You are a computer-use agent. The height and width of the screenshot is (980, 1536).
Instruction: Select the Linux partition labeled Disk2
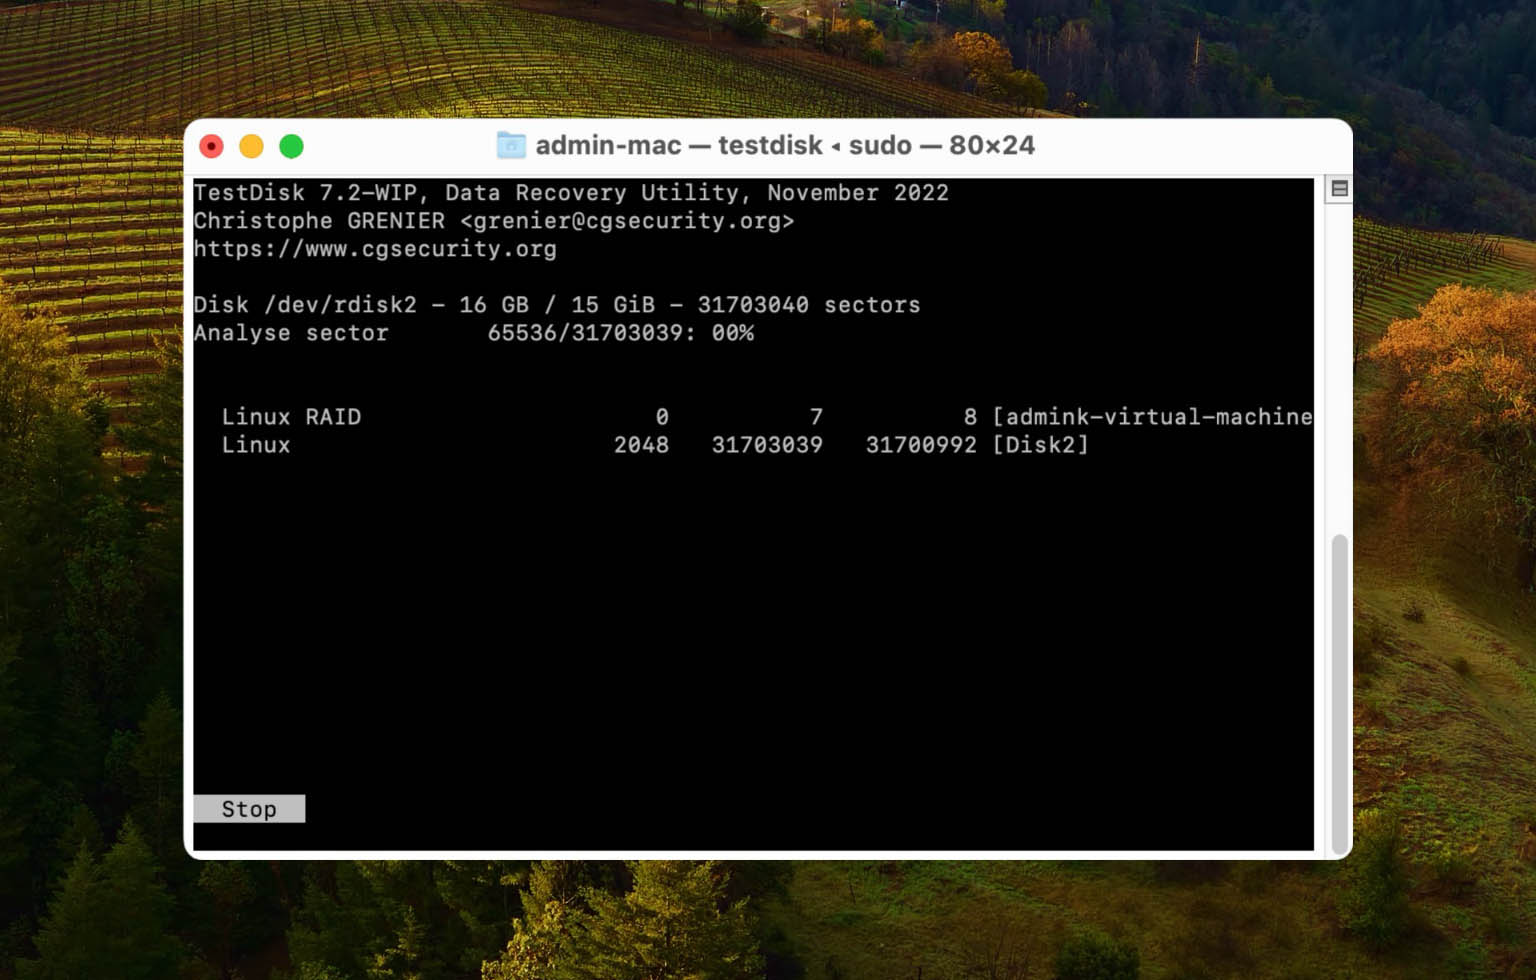[256, 444]
